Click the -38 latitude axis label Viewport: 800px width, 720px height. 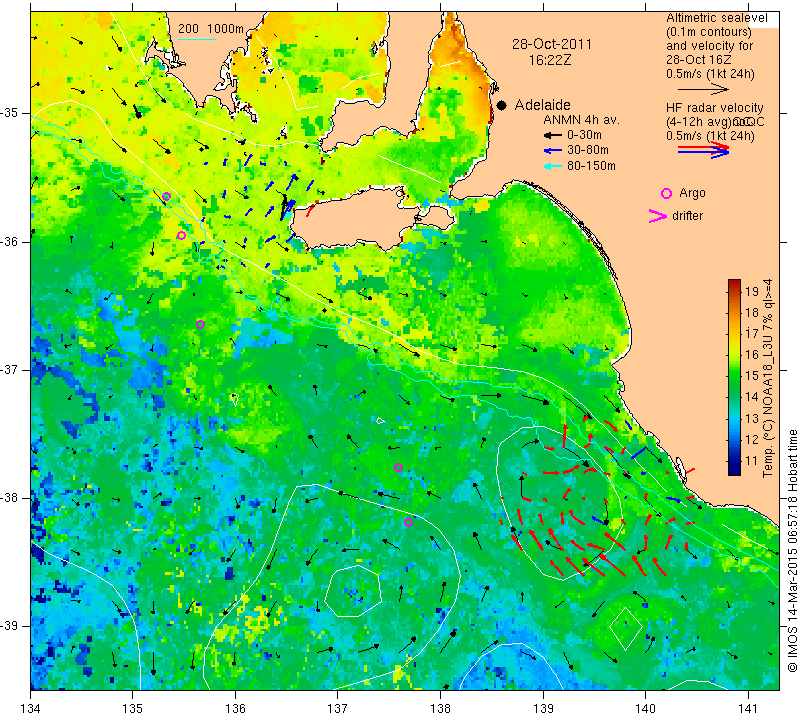point(10,498)
